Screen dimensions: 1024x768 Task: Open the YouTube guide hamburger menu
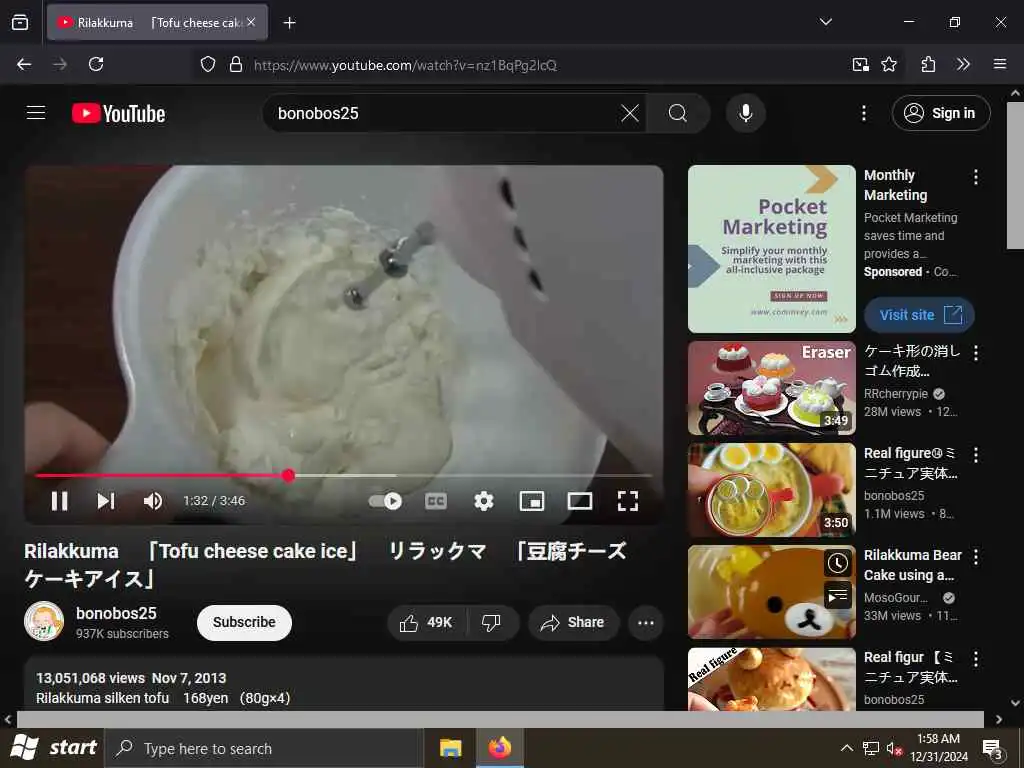click(x=36, y=113)
